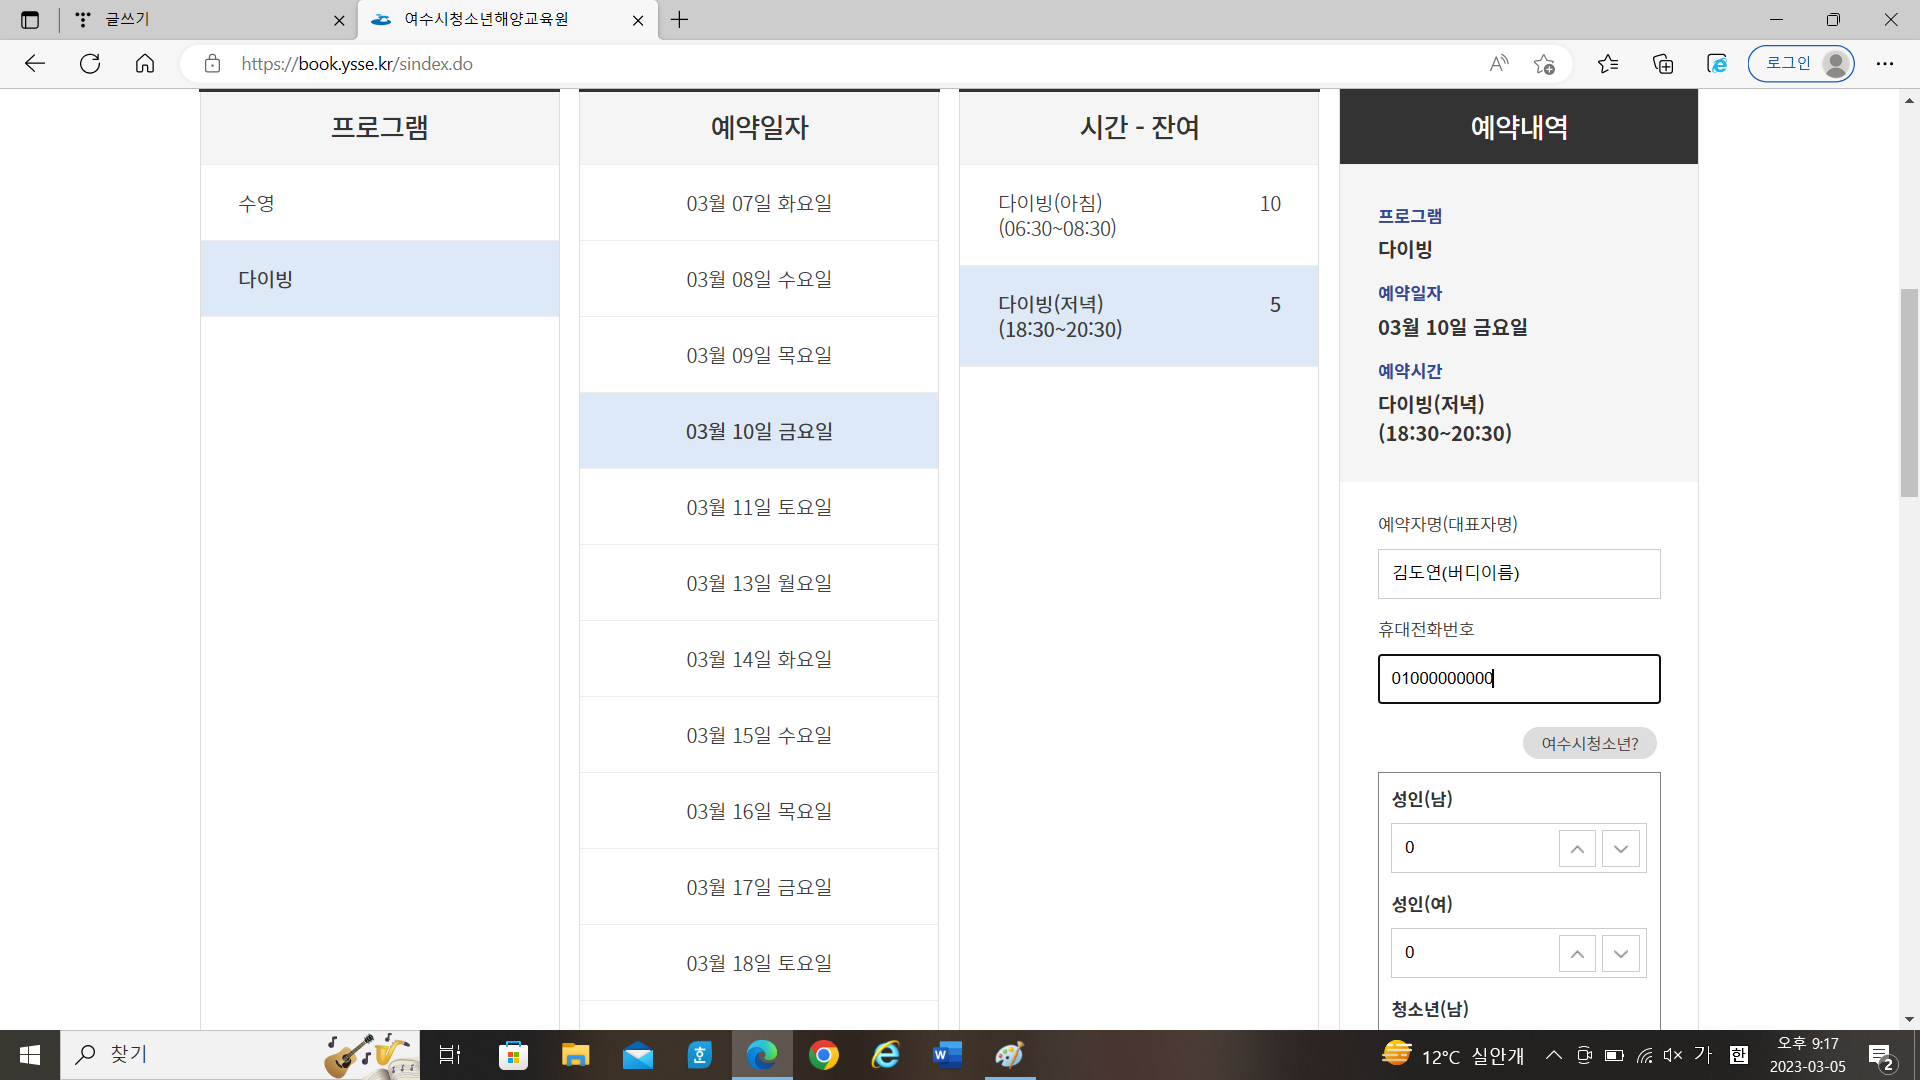Open the taskbar clock showing 오후 9:17
1920x1080 pixels.
1808,1055
